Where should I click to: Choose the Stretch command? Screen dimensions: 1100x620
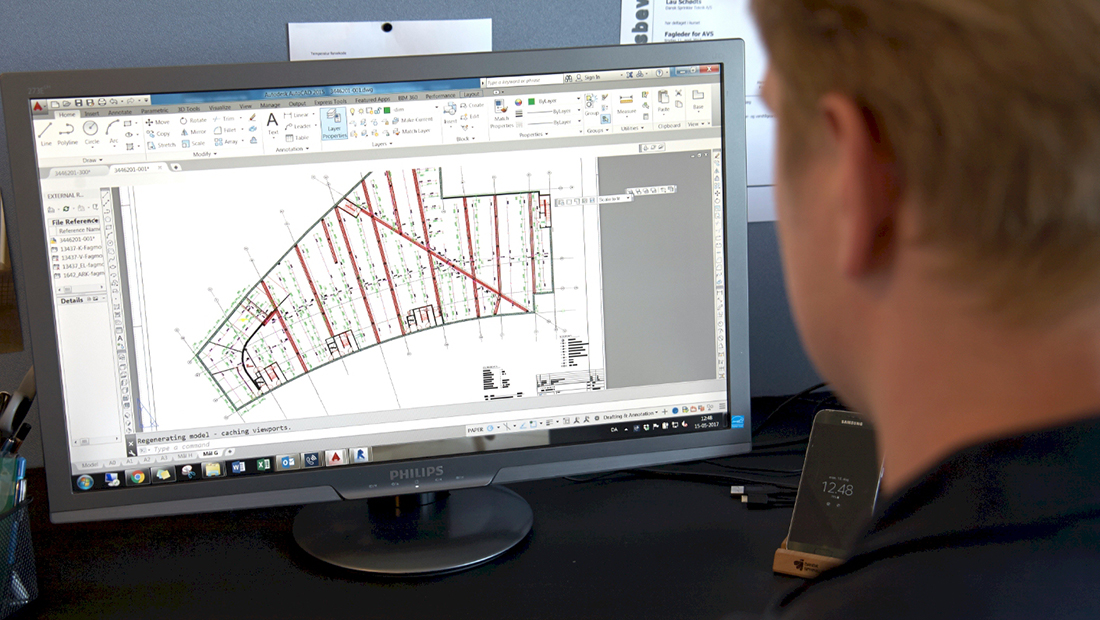tap(161, 145)
